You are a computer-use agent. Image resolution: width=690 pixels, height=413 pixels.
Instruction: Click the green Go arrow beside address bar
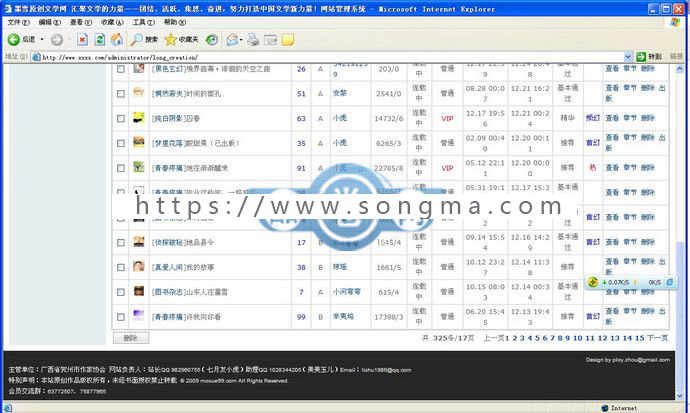pos(641,57)
